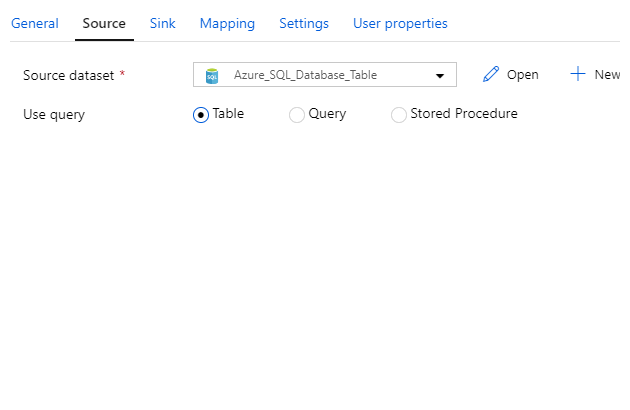Select the Source tab
This screenshot has width=630, height=410.
click(x=104, y=23)
